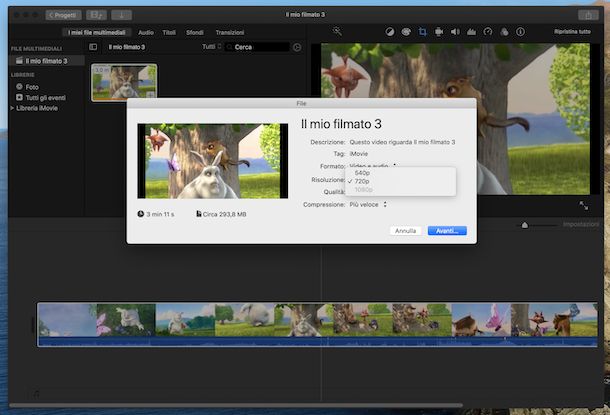Click the Avanti… button

(x=447, y=231)
